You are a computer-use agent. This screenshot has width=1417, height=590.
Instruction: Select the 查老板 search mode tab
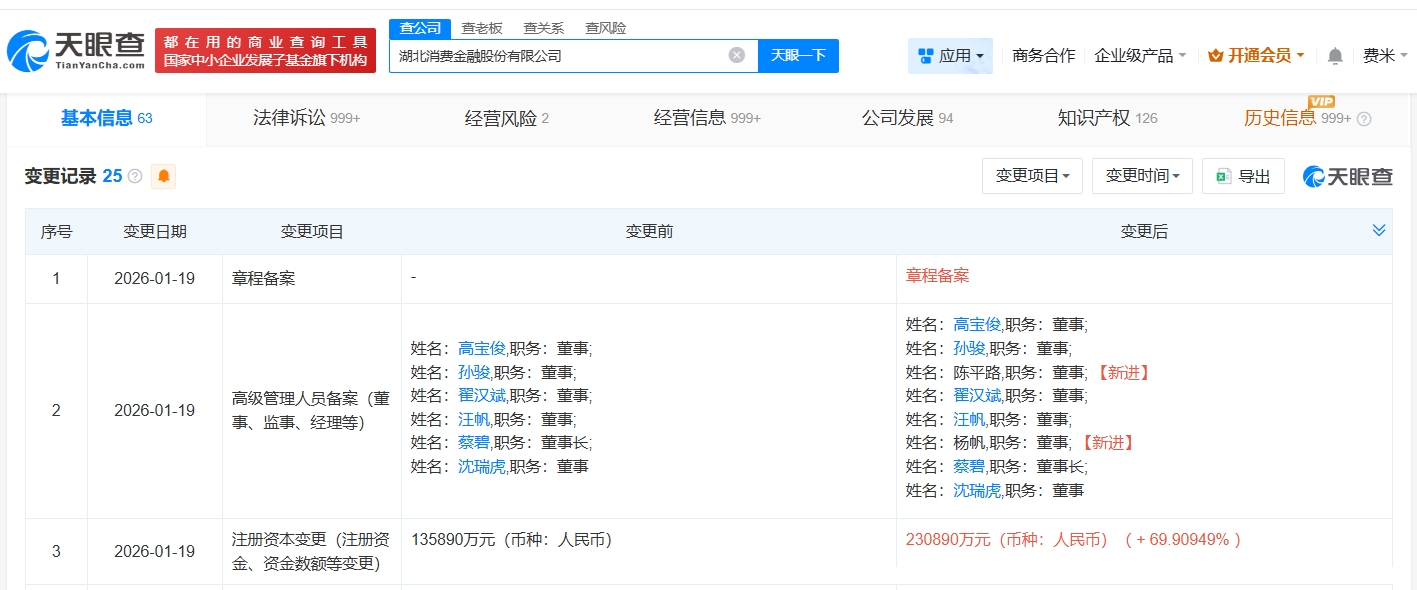pyautogui.click(x=482, y=28)
